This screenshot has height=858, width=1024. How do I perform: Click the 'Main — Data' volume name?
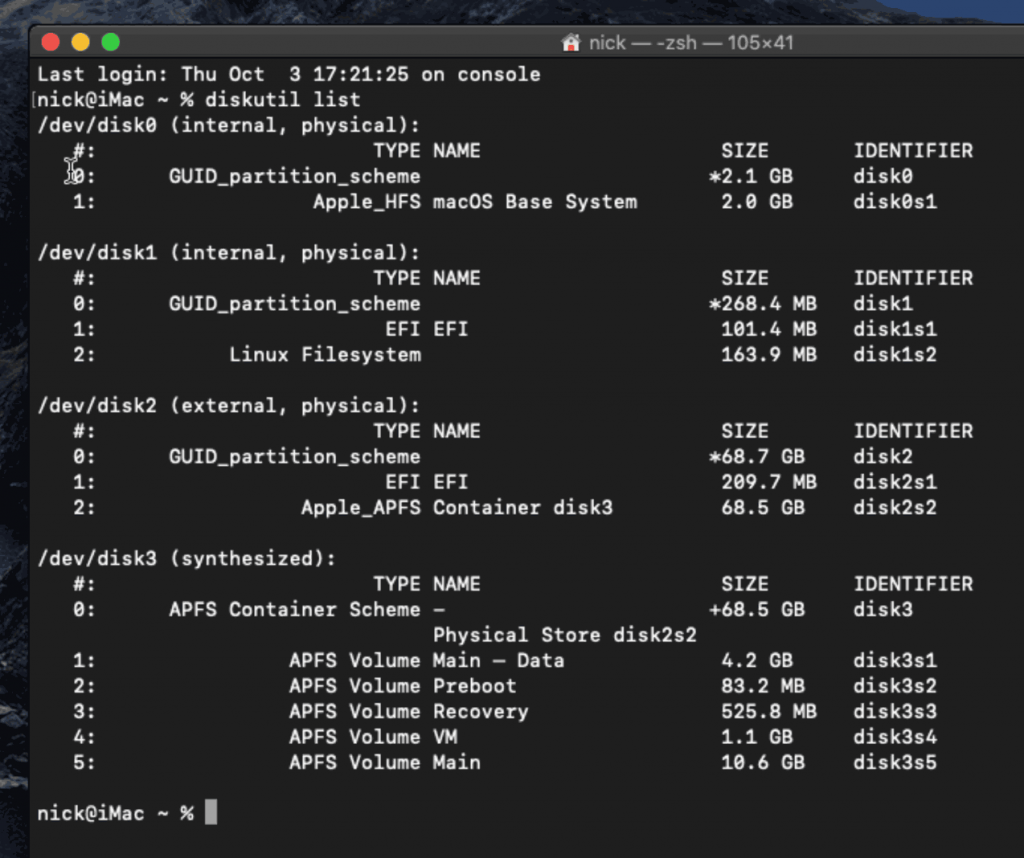(499, 659)
